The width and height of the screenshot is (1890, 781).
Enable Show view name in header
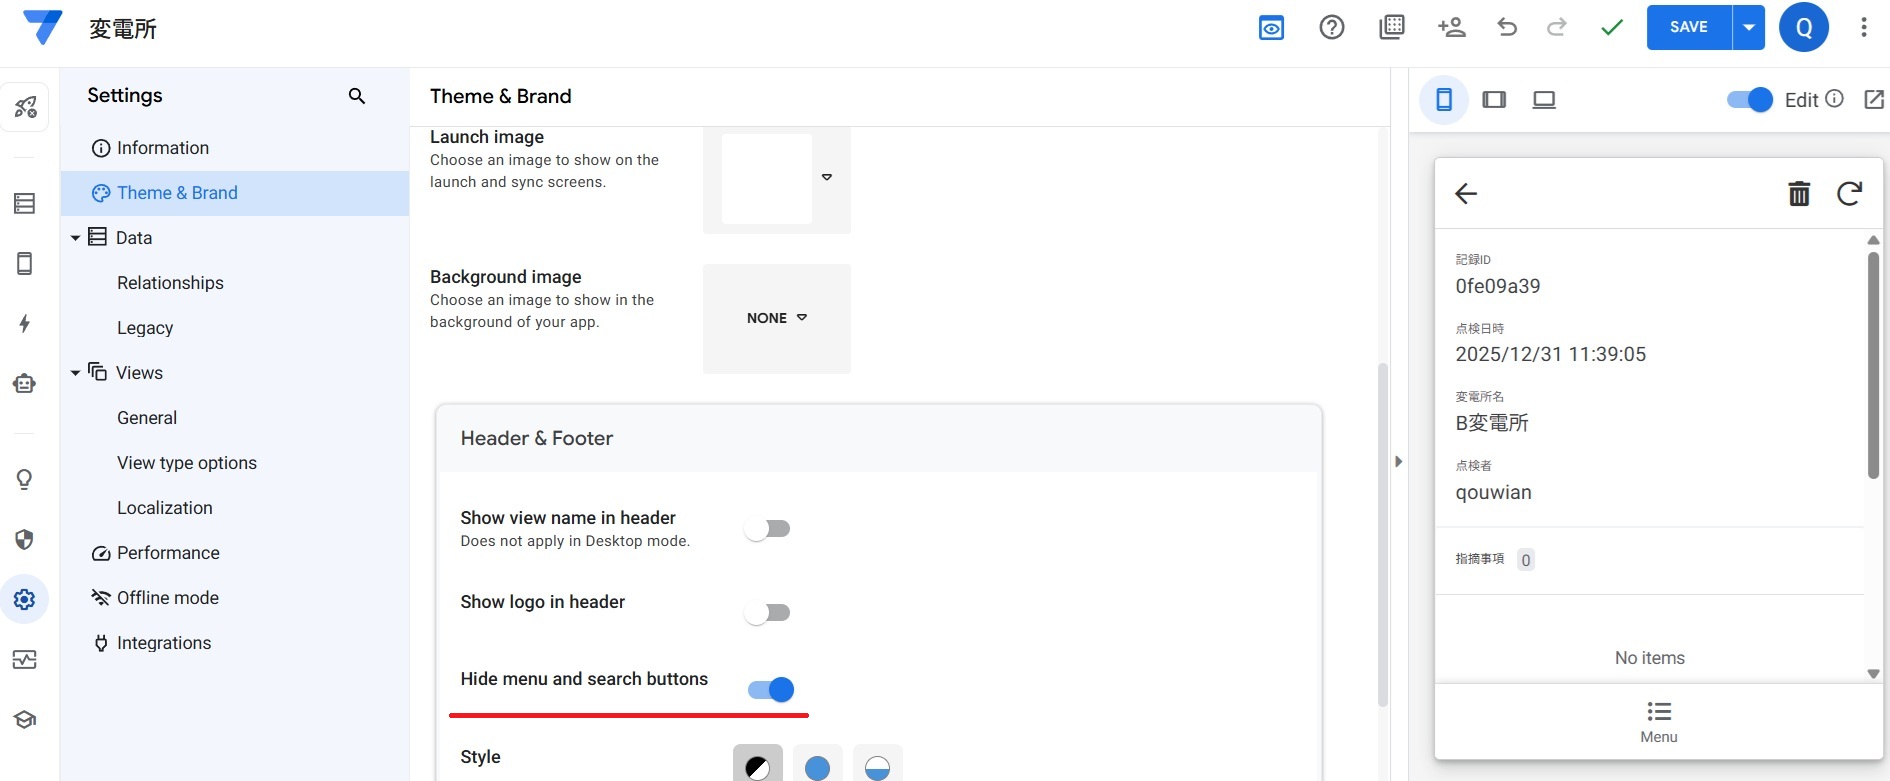(768, 529)
